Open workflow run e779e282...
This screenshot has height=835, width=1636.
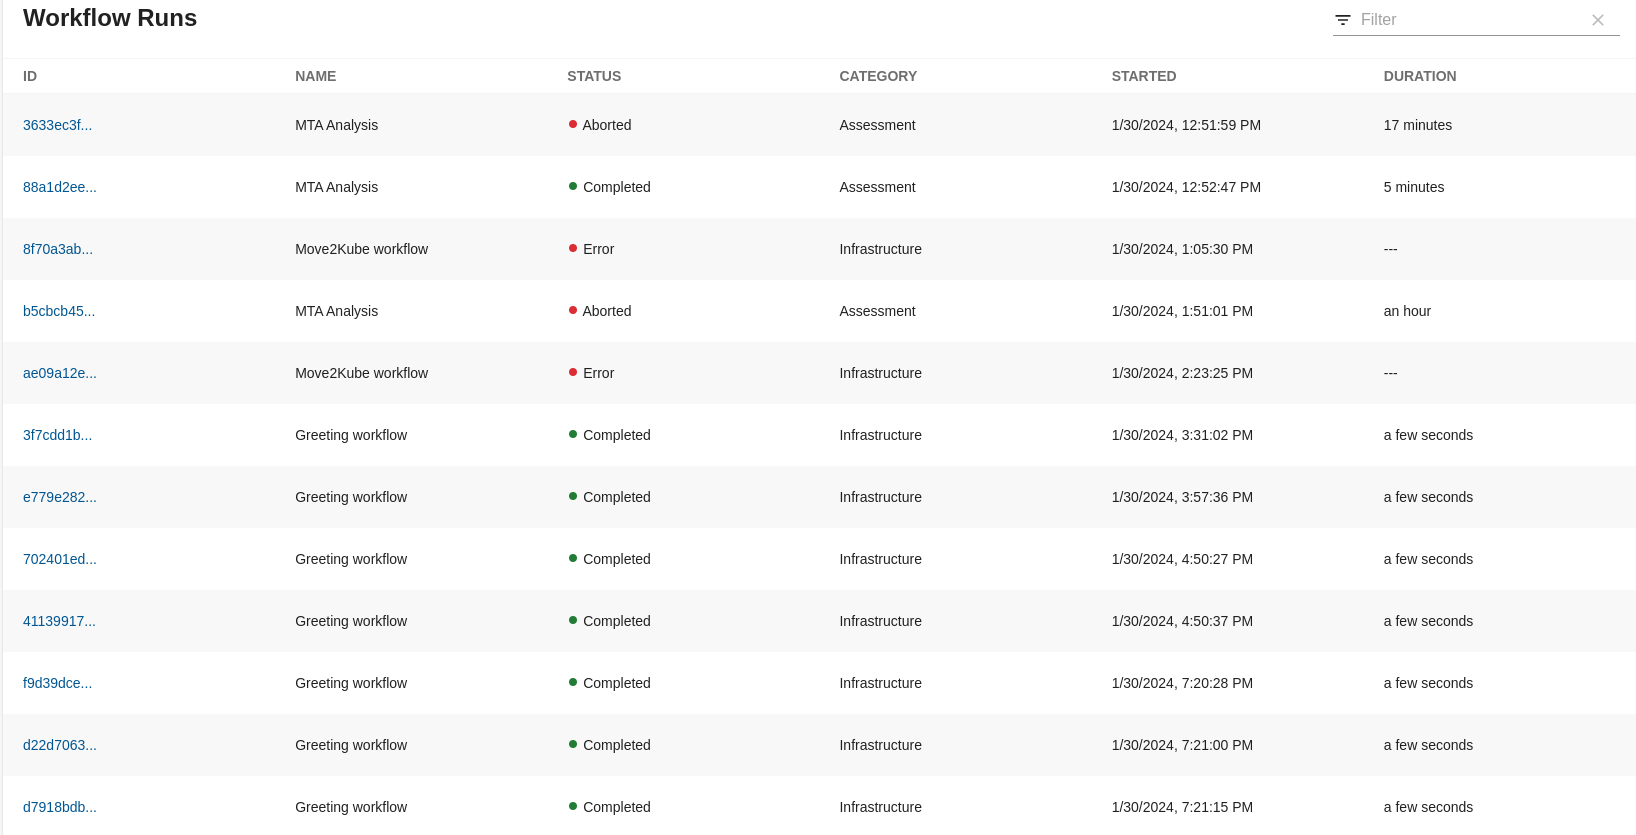pyautogui.click(x=60, y=497)
